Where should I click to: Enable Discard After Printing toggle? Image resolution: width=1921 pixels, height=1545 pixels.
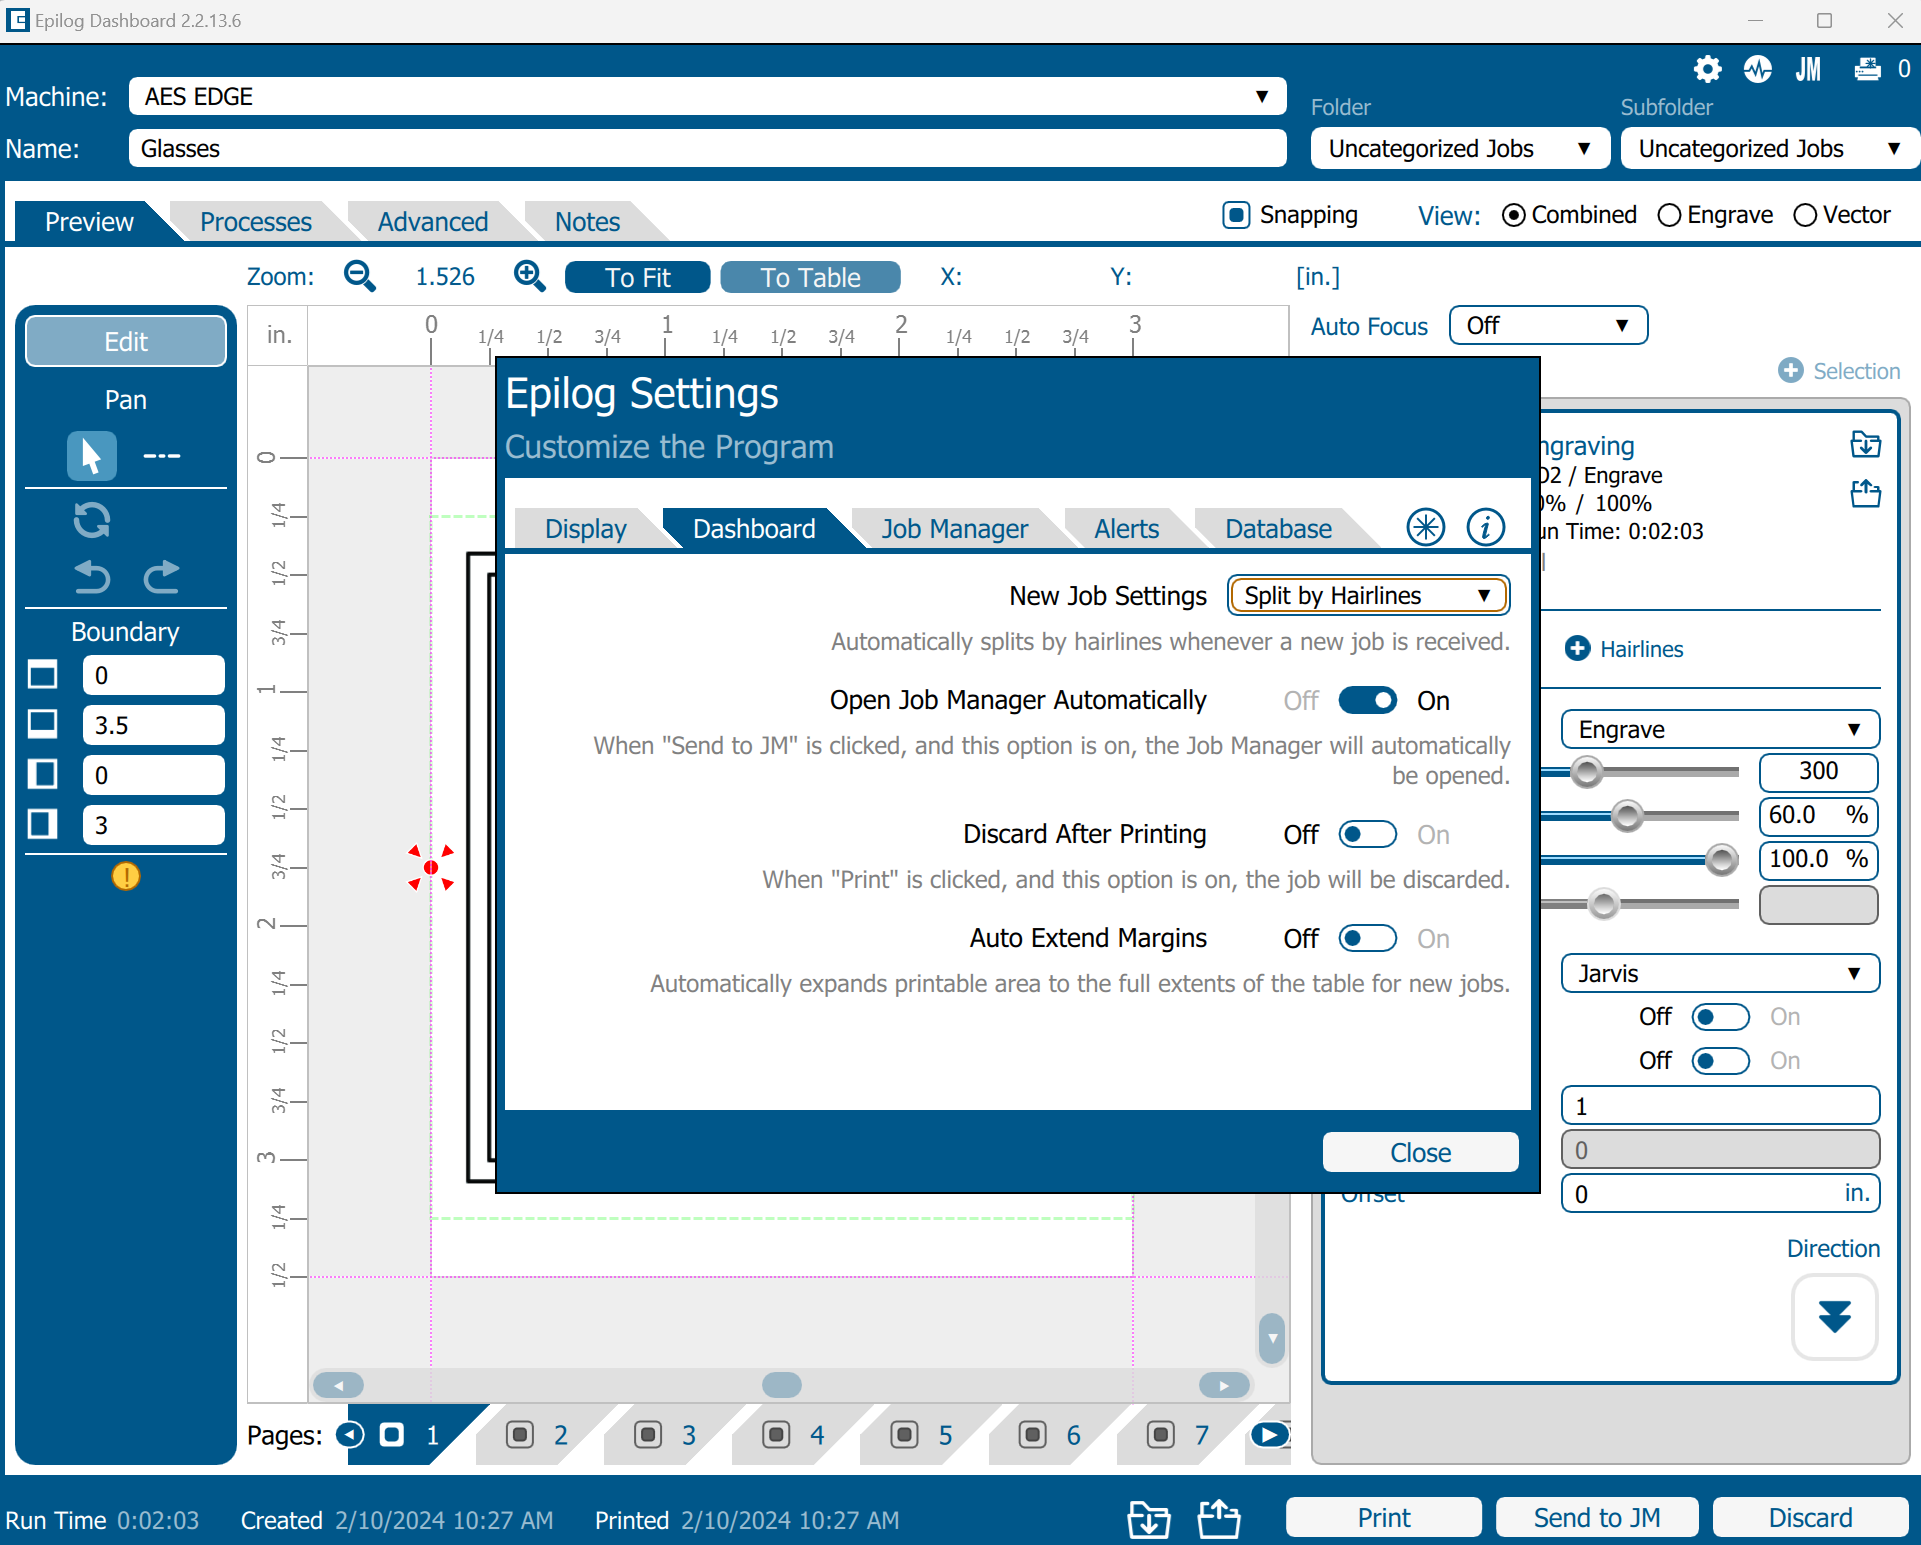coord(1367,835)
